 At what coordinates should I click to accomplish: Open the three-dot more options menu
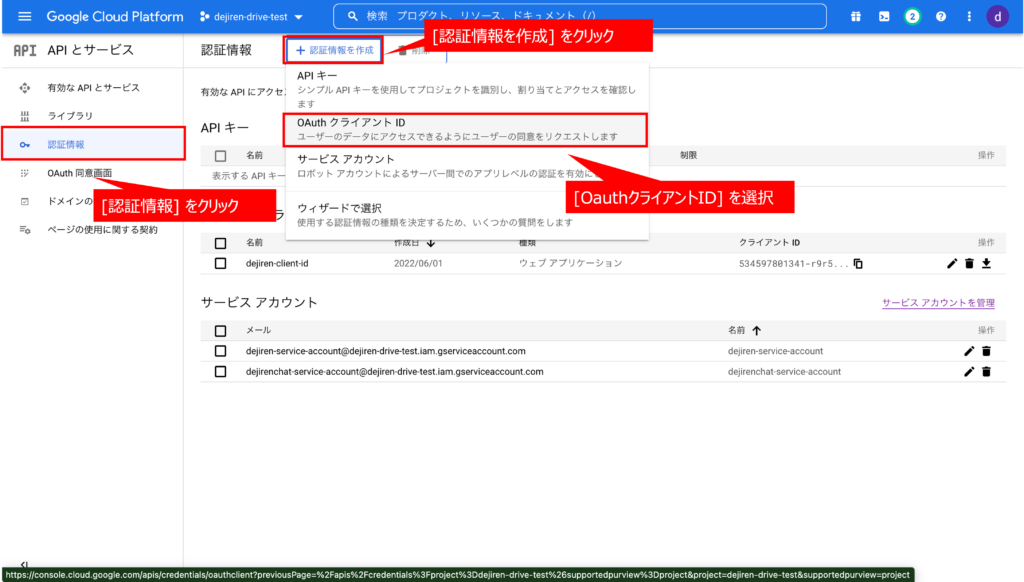click(969, 16)
